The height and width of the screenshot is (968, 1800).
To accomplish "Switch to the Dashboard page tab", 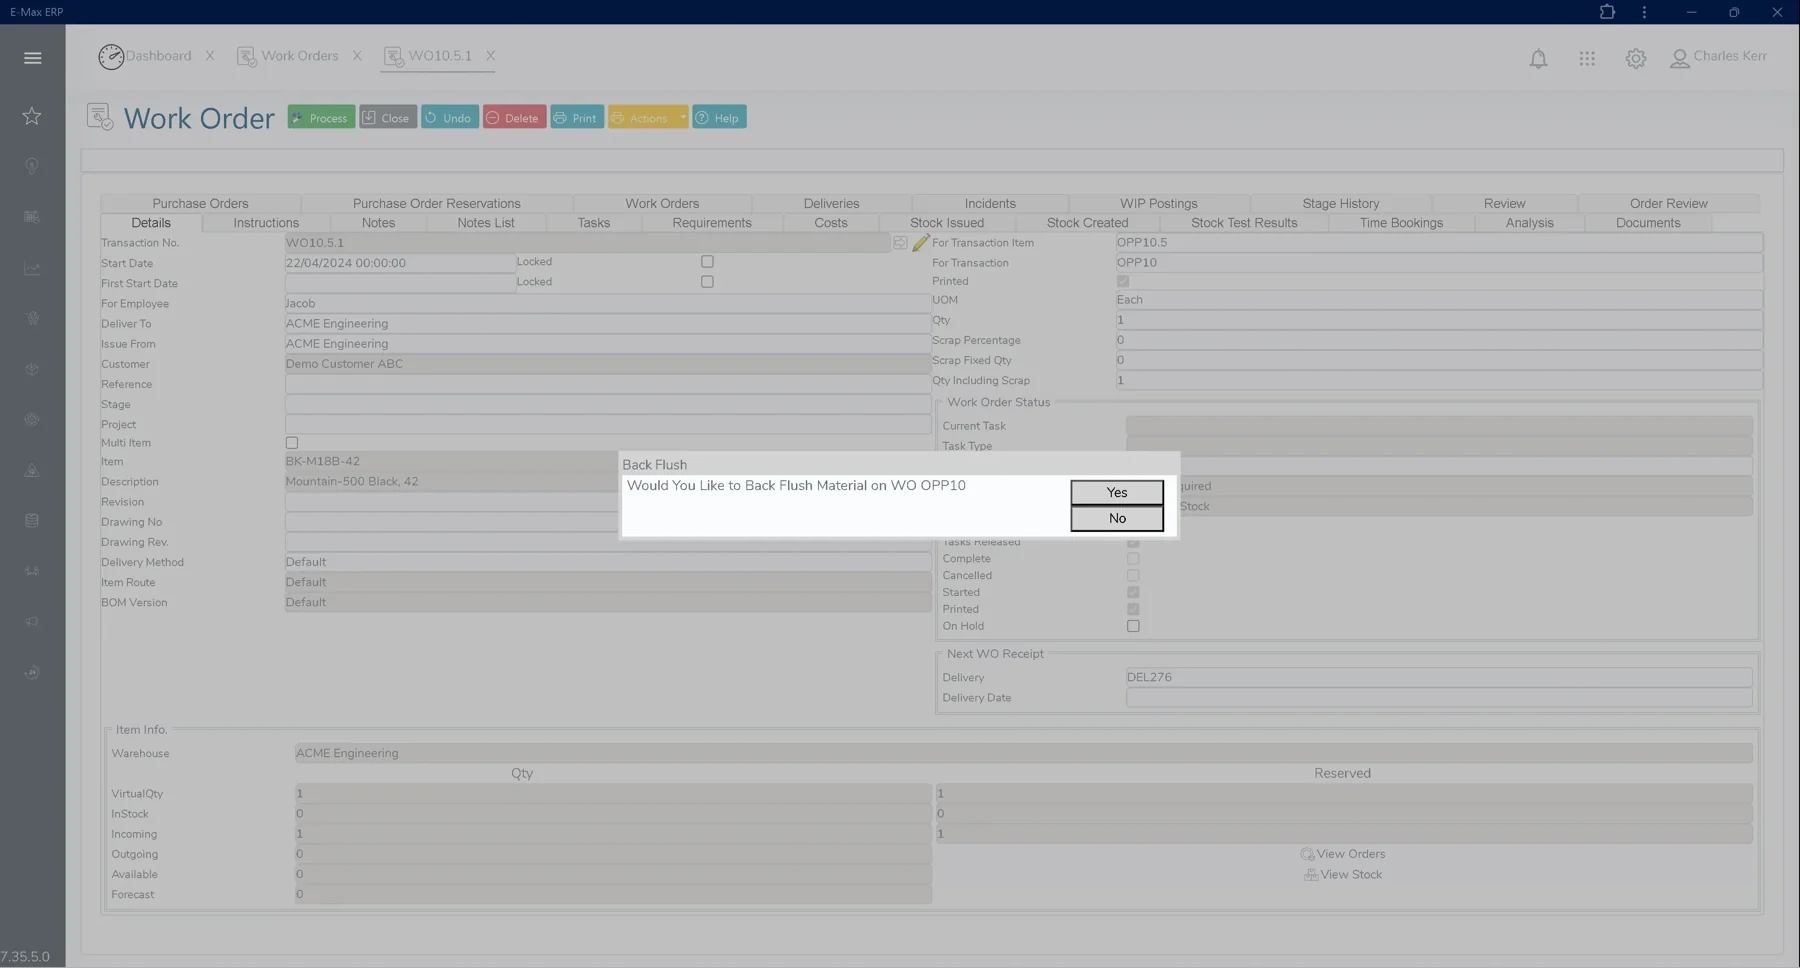I will [x=145, y=56].
